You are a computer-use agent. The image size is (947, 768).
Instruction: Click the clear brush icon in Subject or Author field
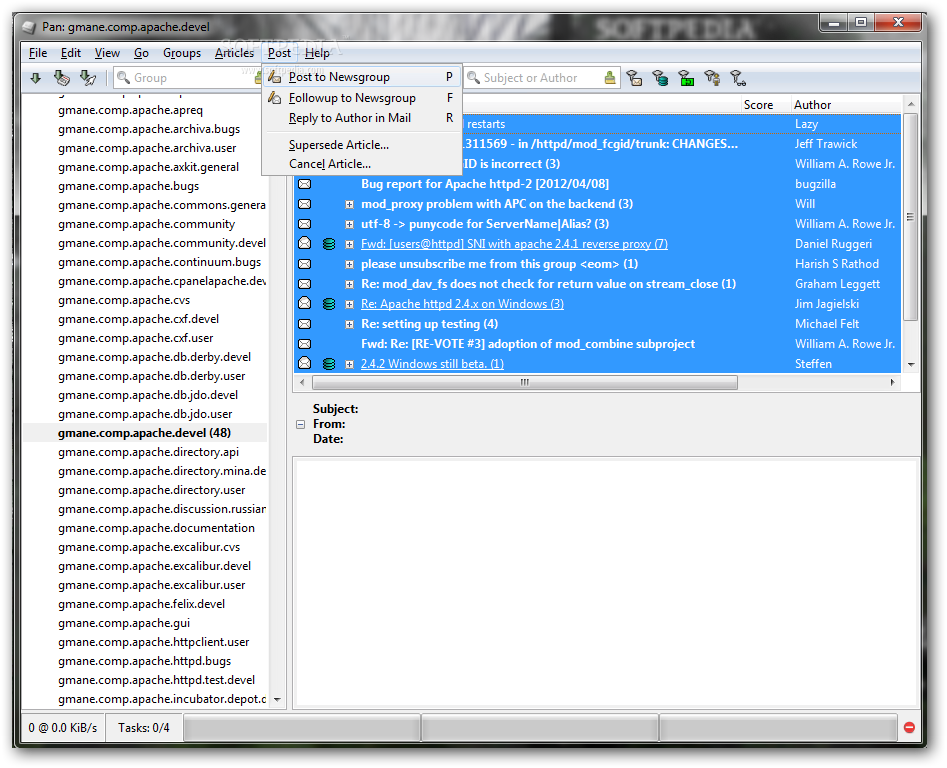click(x=610, y=78)
